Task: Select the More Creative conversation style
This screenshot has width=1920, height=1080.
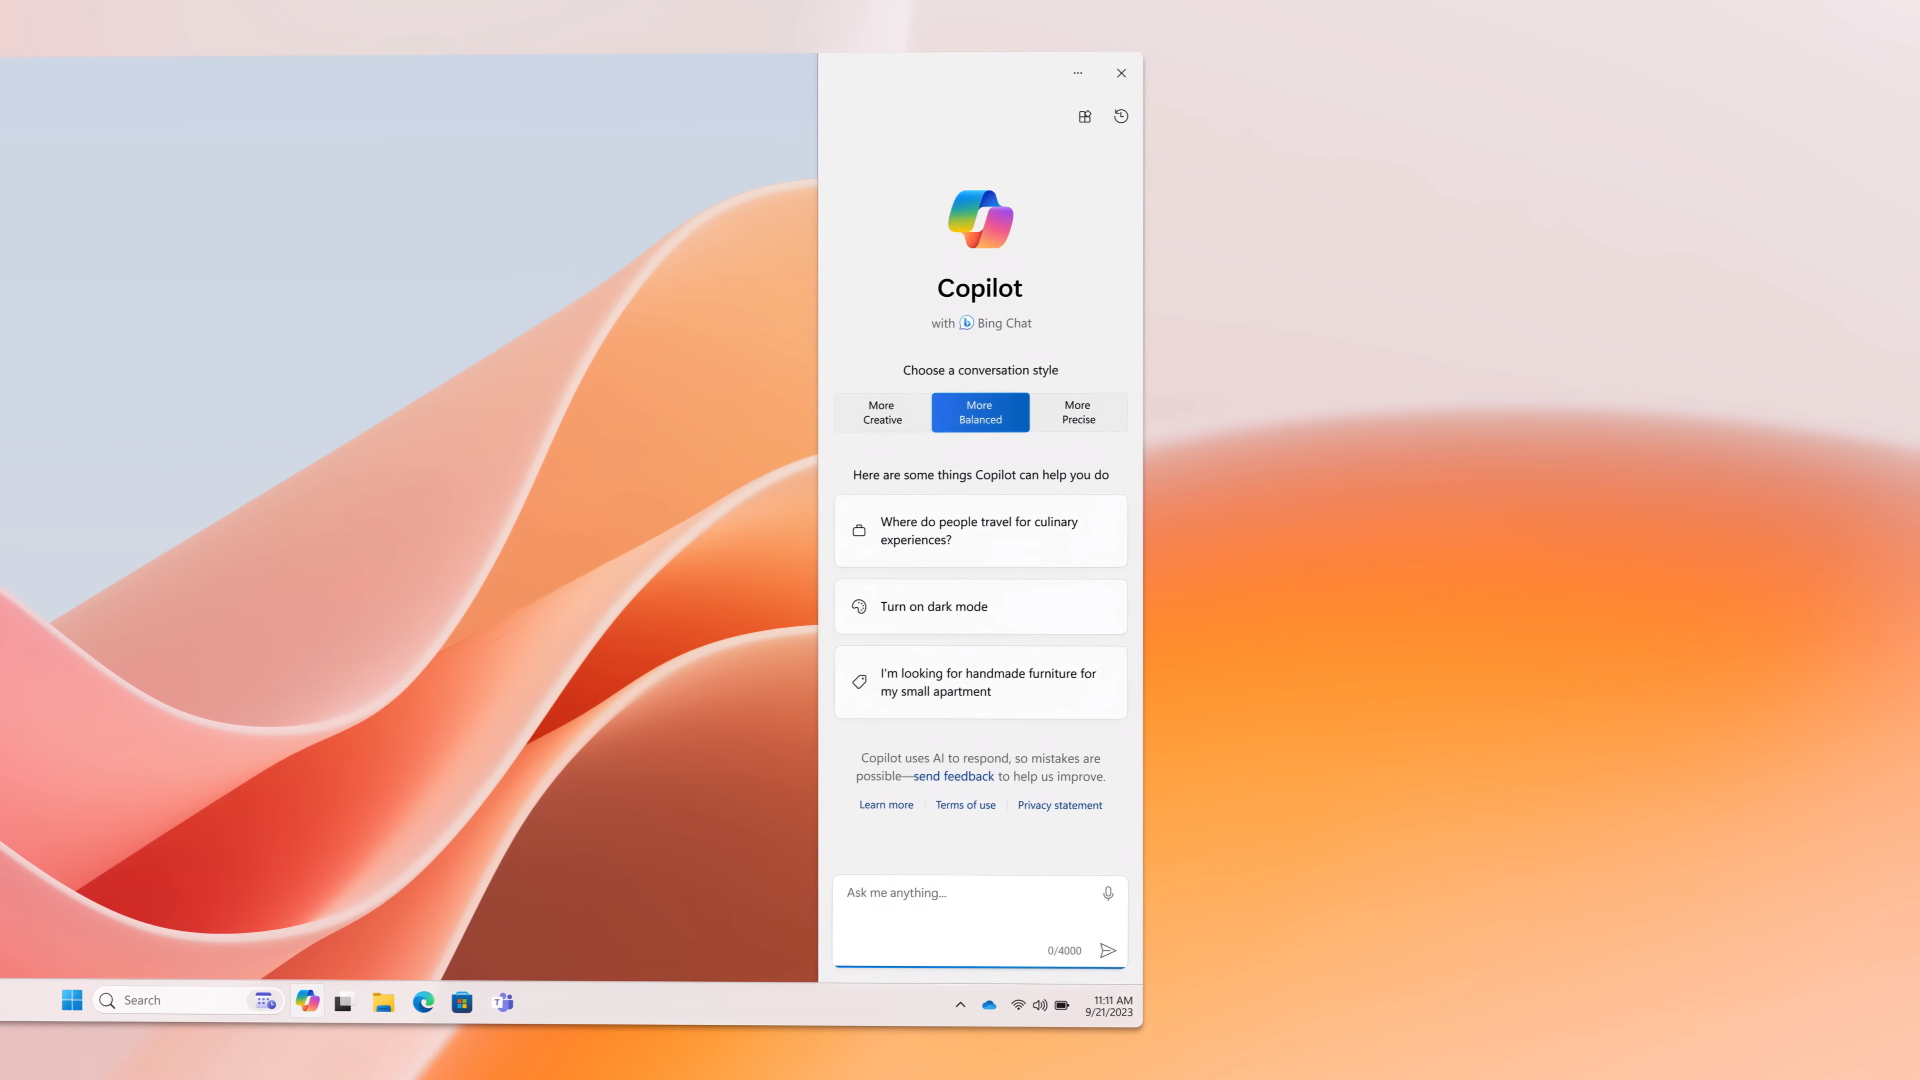Action: click(882, 411)
